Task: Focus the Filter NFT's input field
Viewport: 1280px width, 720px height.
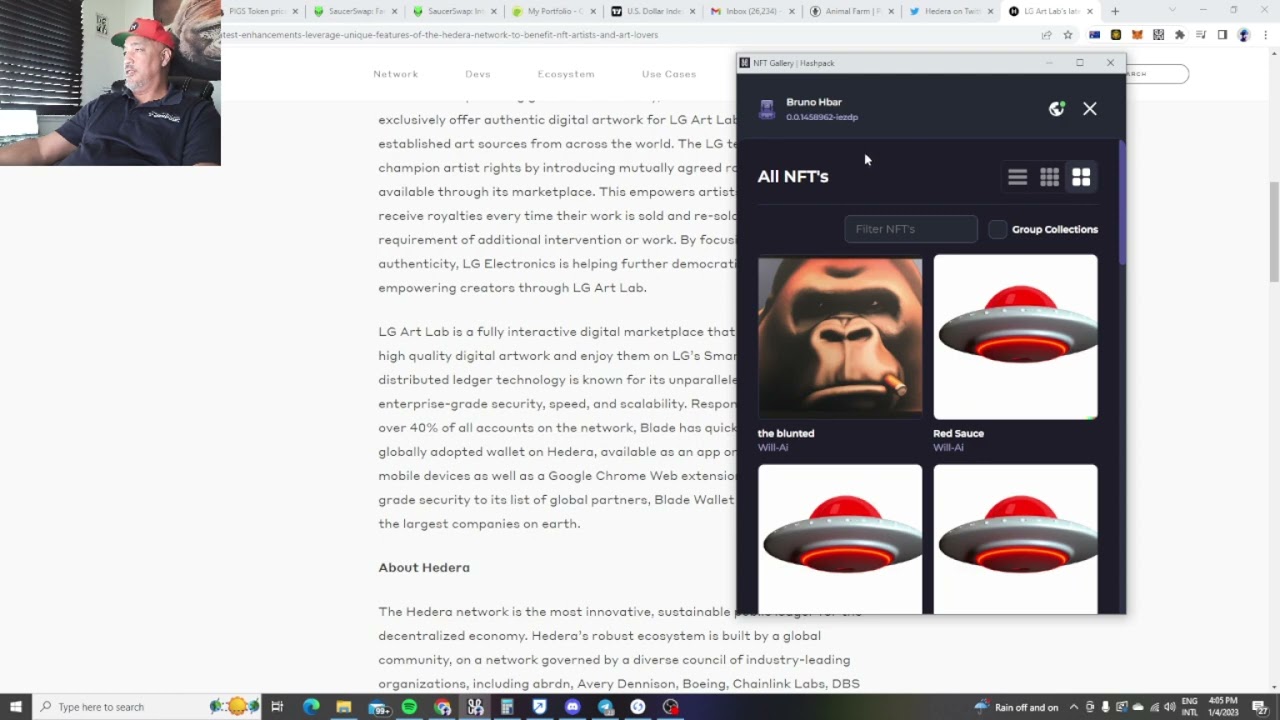Action: (911, 229)
